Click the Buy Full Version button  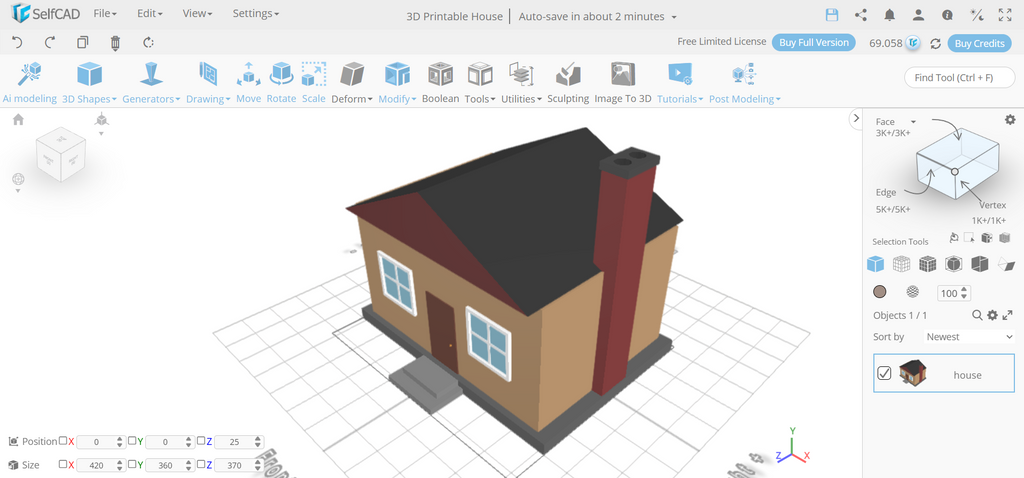pyautogui.click(x=814, y=42)
